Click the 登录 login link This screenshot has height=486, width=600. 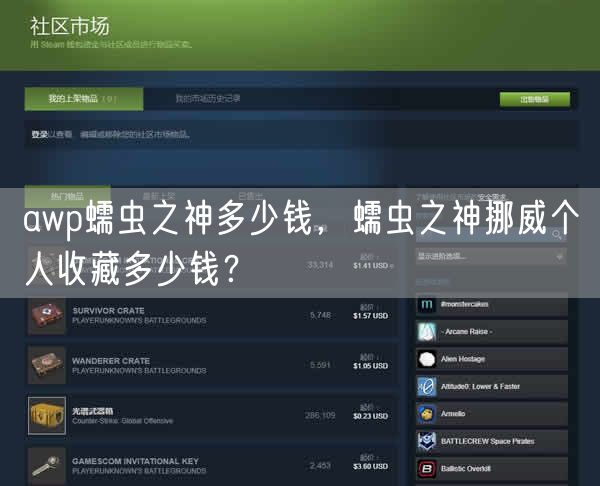[39, 134]
